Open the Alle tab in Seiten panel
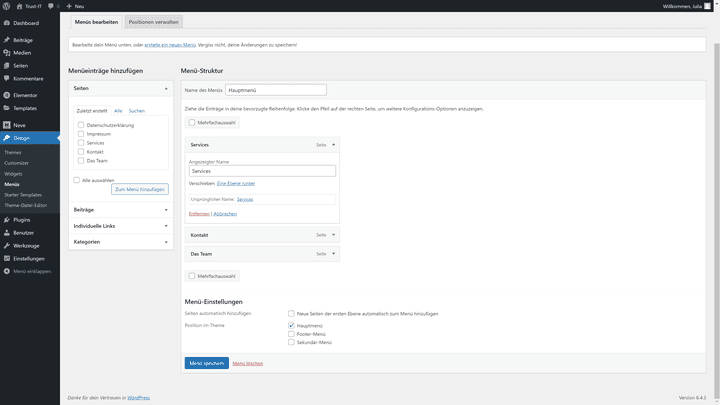 pyautogui.click(x=118, y=111)
